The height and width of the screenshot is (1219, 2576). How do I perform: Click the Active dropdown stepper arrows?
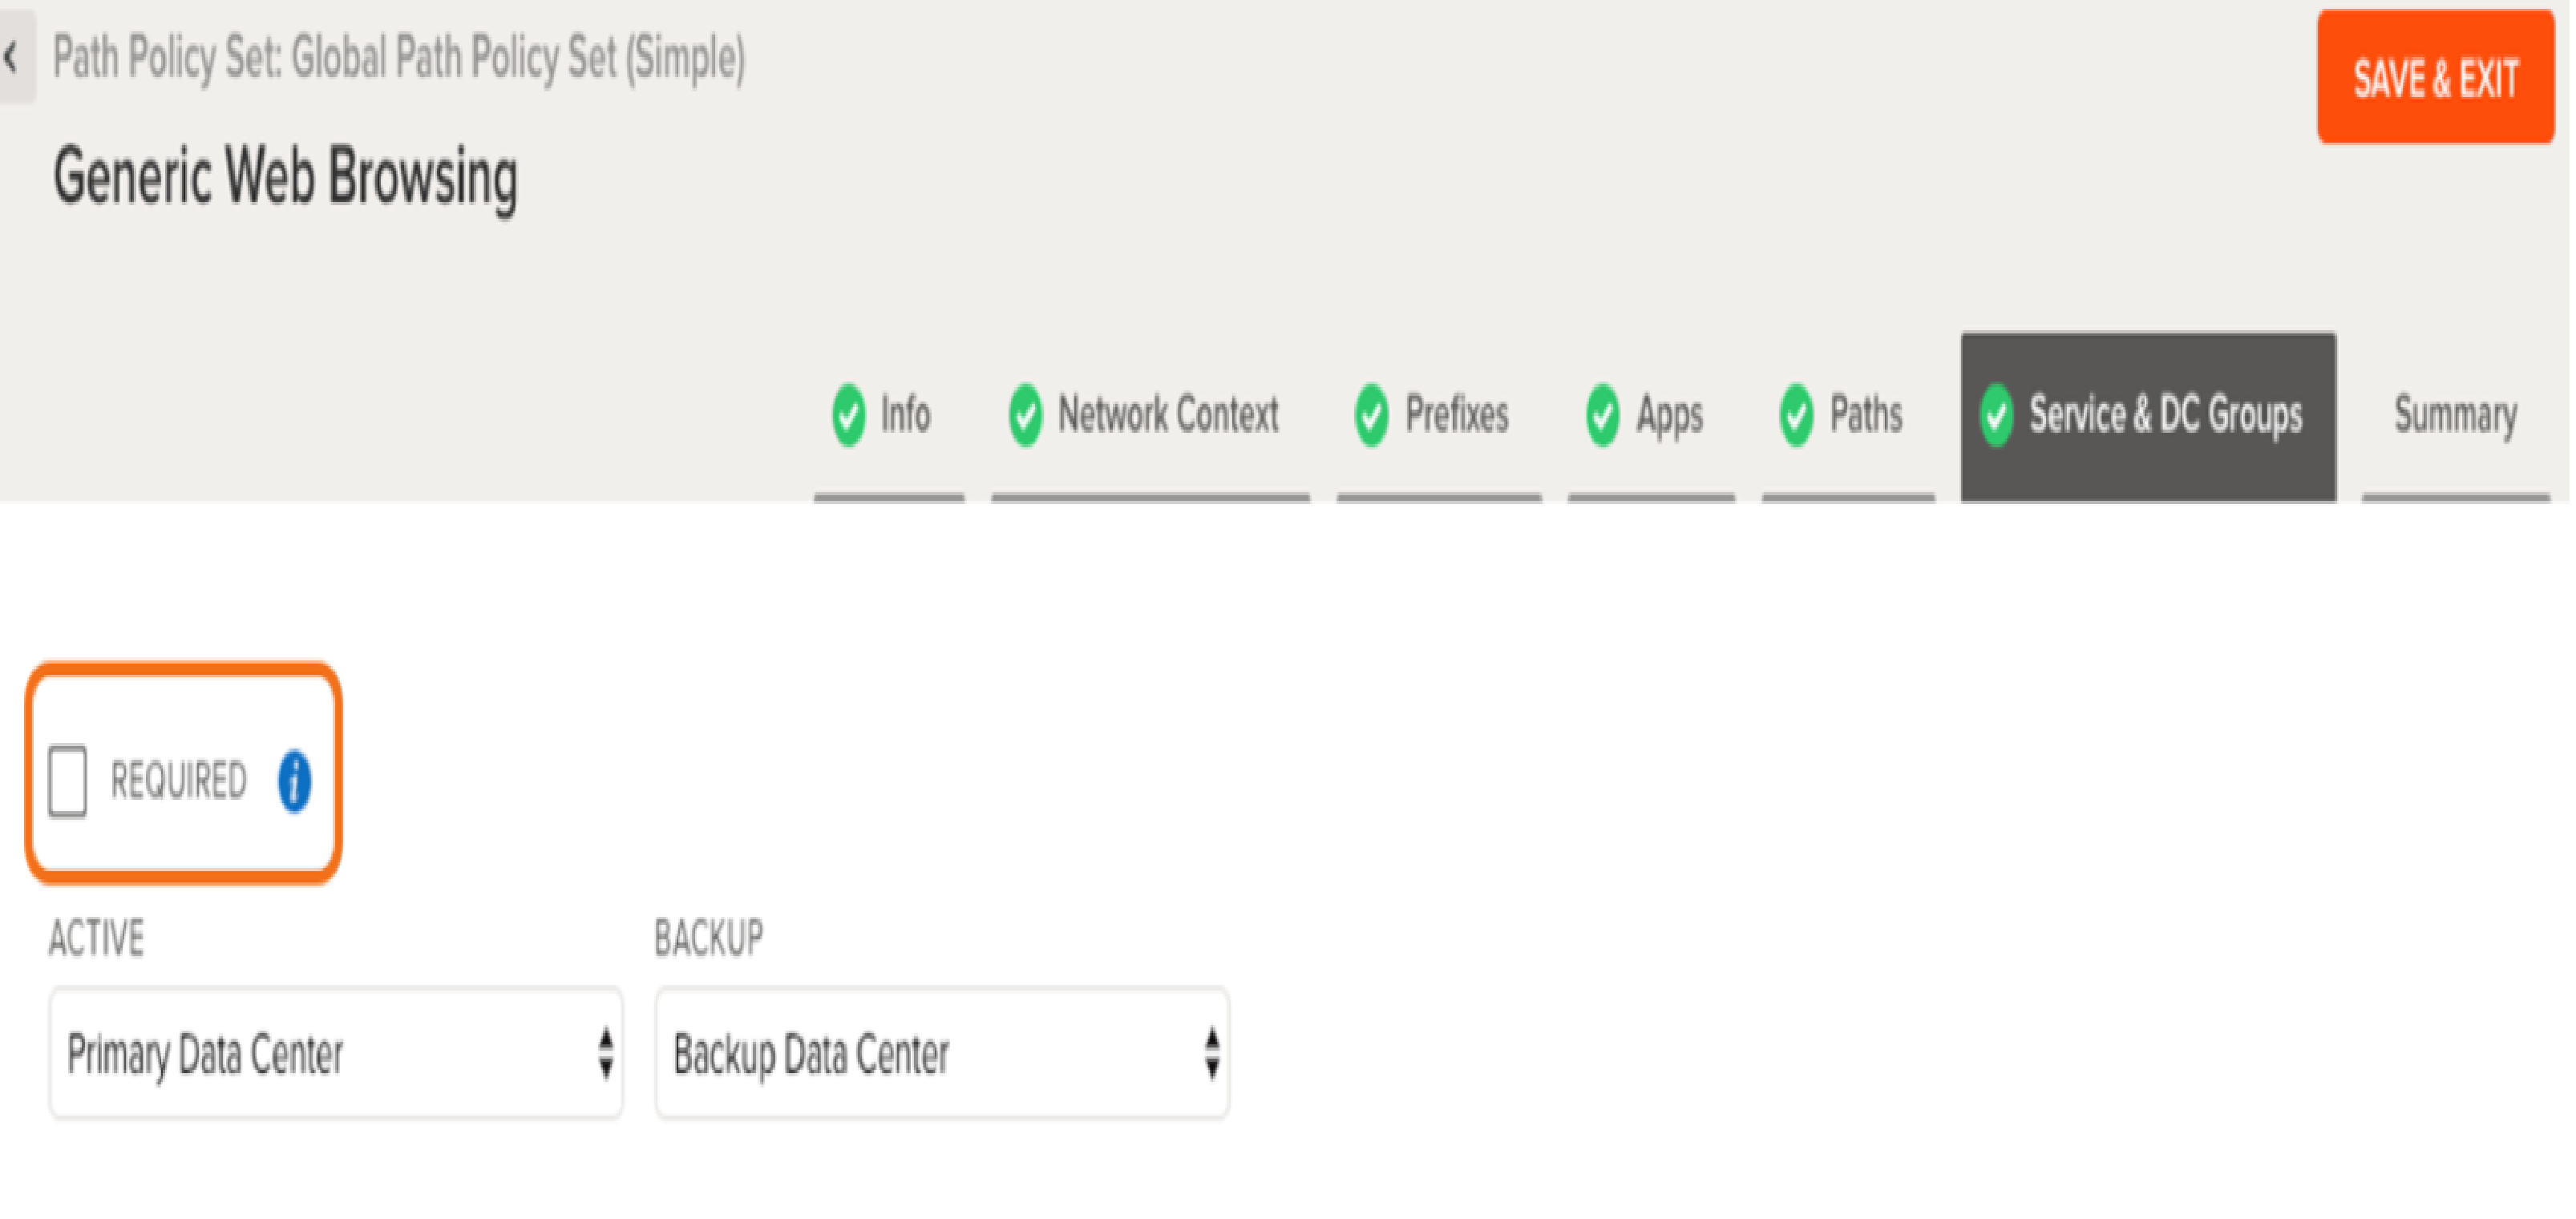click(605, 1054)
